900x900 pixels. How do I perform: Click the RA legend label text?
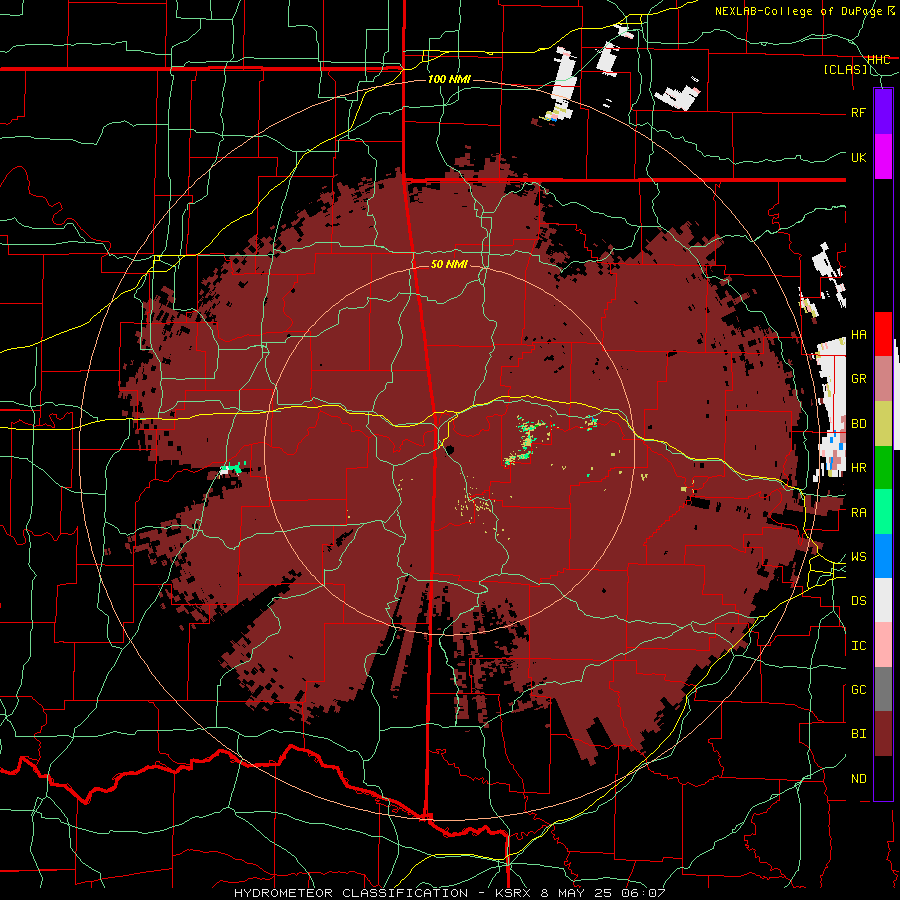pos(858,513)
